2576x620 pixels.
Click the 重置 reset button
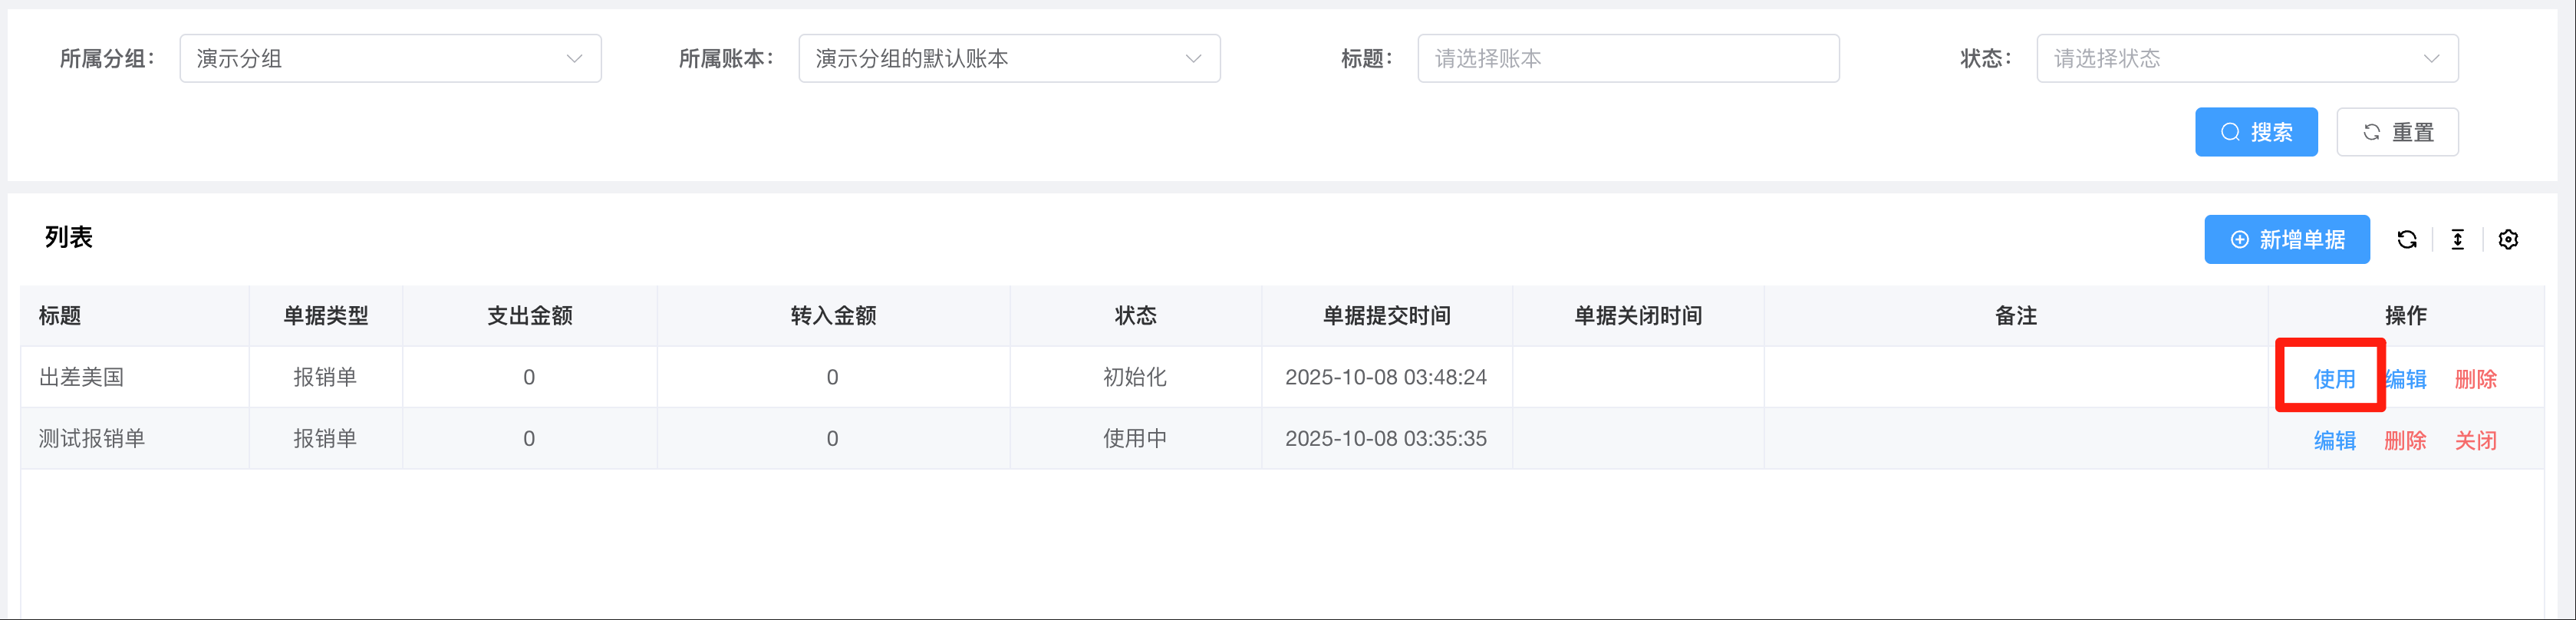[2397, 132]
